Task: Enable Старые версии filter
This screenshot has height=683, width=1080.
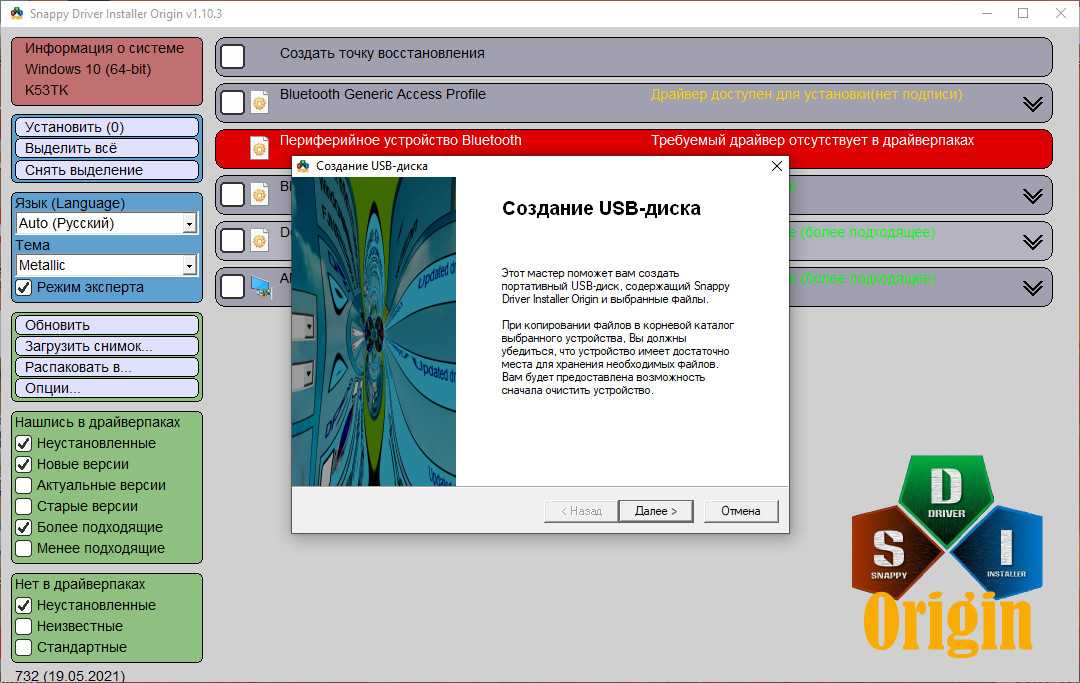Action: [23, 506]
